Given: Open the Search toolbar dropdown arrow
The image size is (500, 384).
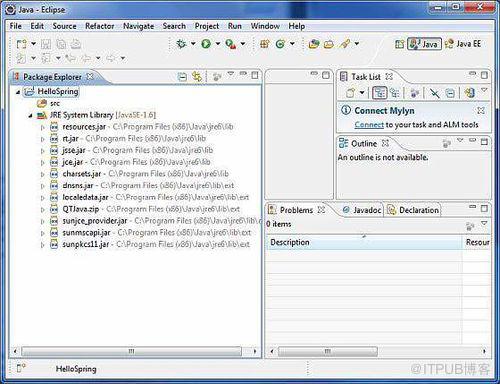Looking at the screenshot, I should [357, 44].
